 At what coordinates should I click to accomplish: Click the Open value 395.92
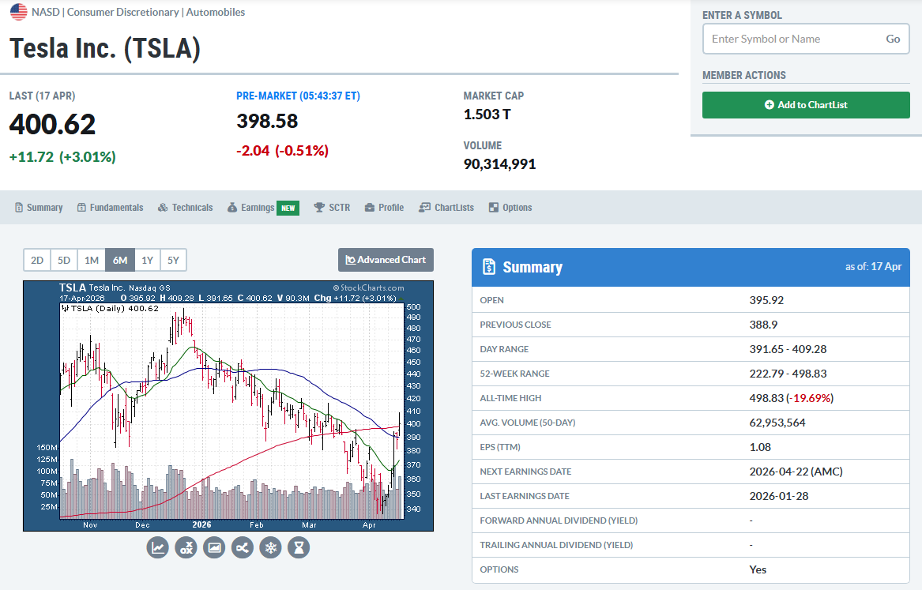point(766,300)
